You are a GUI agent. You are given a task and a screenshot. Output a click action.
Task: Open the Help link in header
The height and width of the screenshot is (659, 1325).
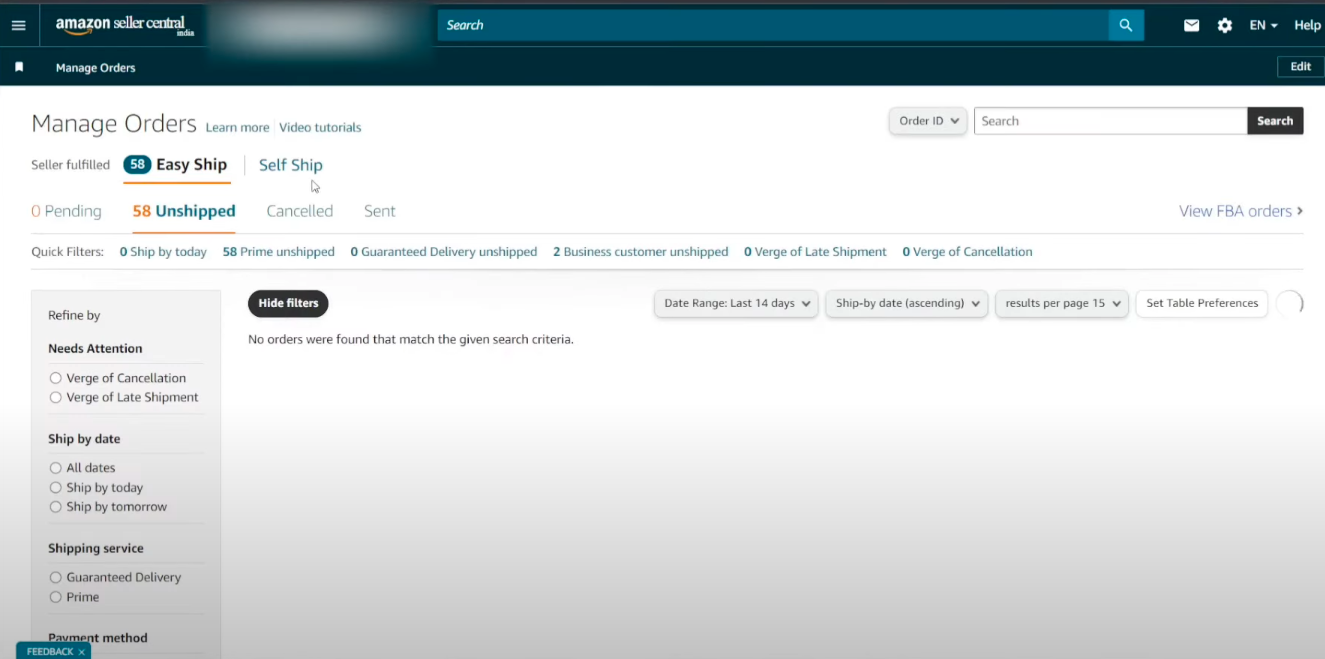tap(1307, 25)
